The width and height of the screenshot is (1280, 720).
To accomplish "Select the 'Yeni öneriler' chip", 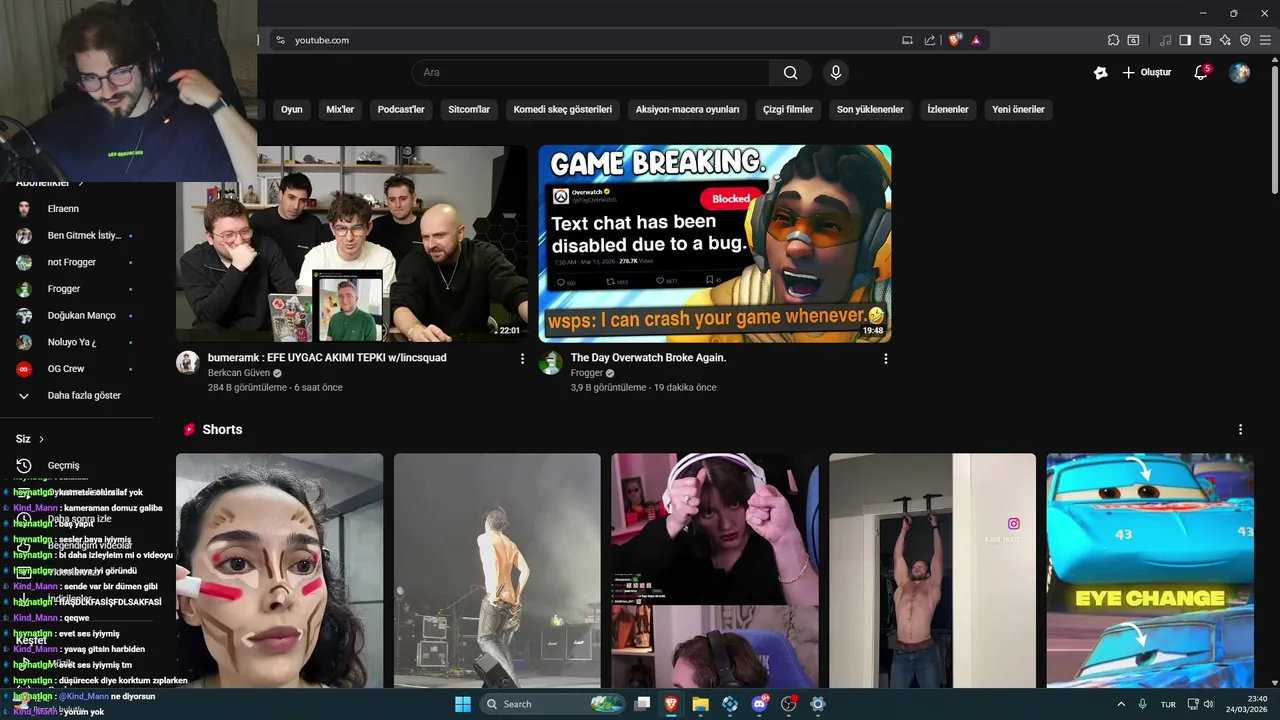I will click(x=1018, y=109).
